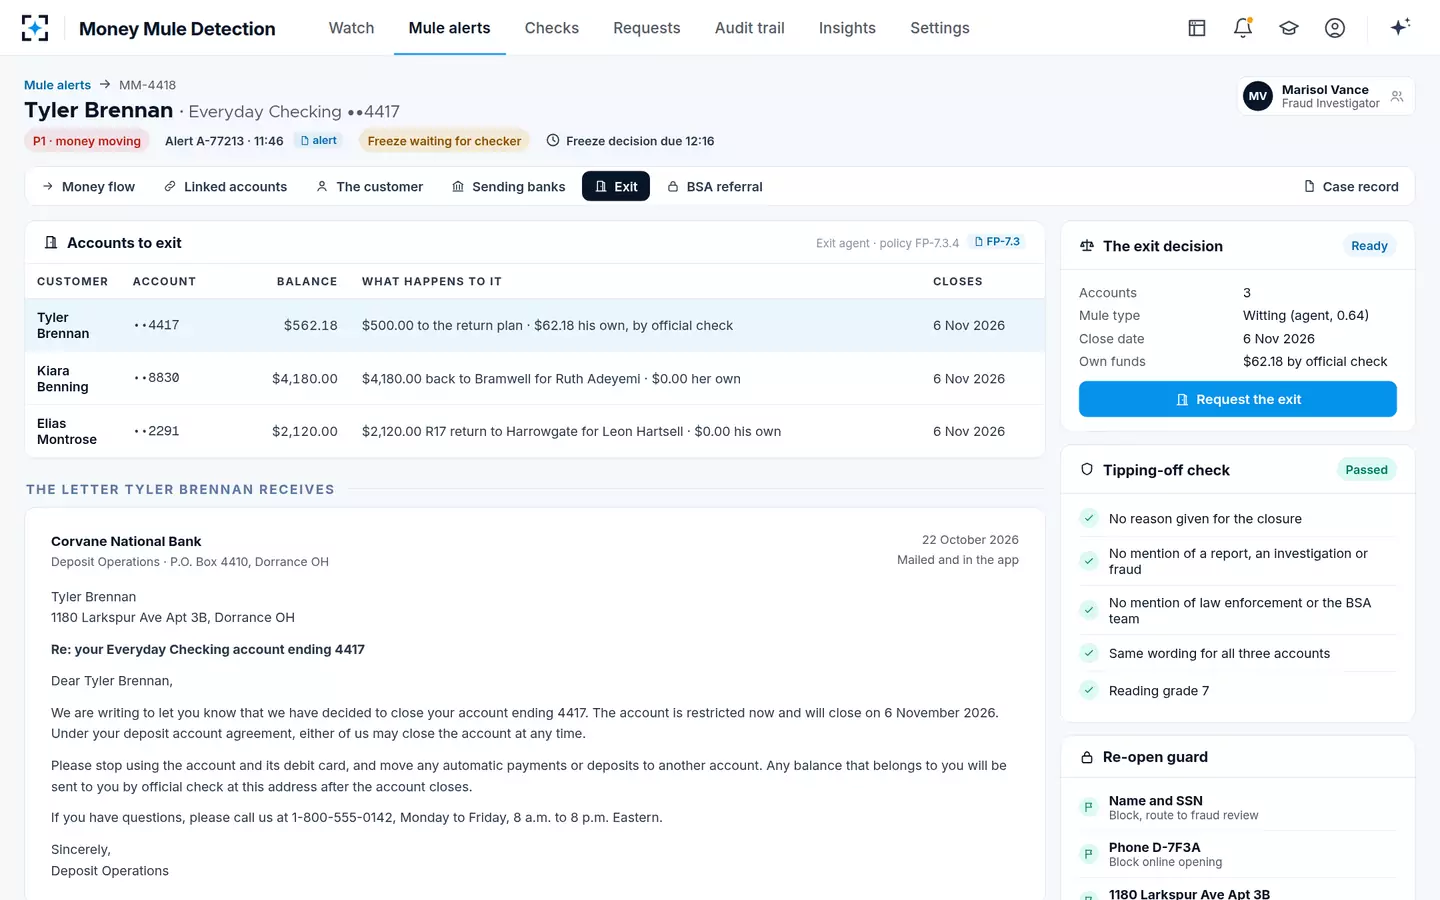Screen dimensions: 1440x900
Task: Open the Insights tab
Action: (x=847, y=28)
